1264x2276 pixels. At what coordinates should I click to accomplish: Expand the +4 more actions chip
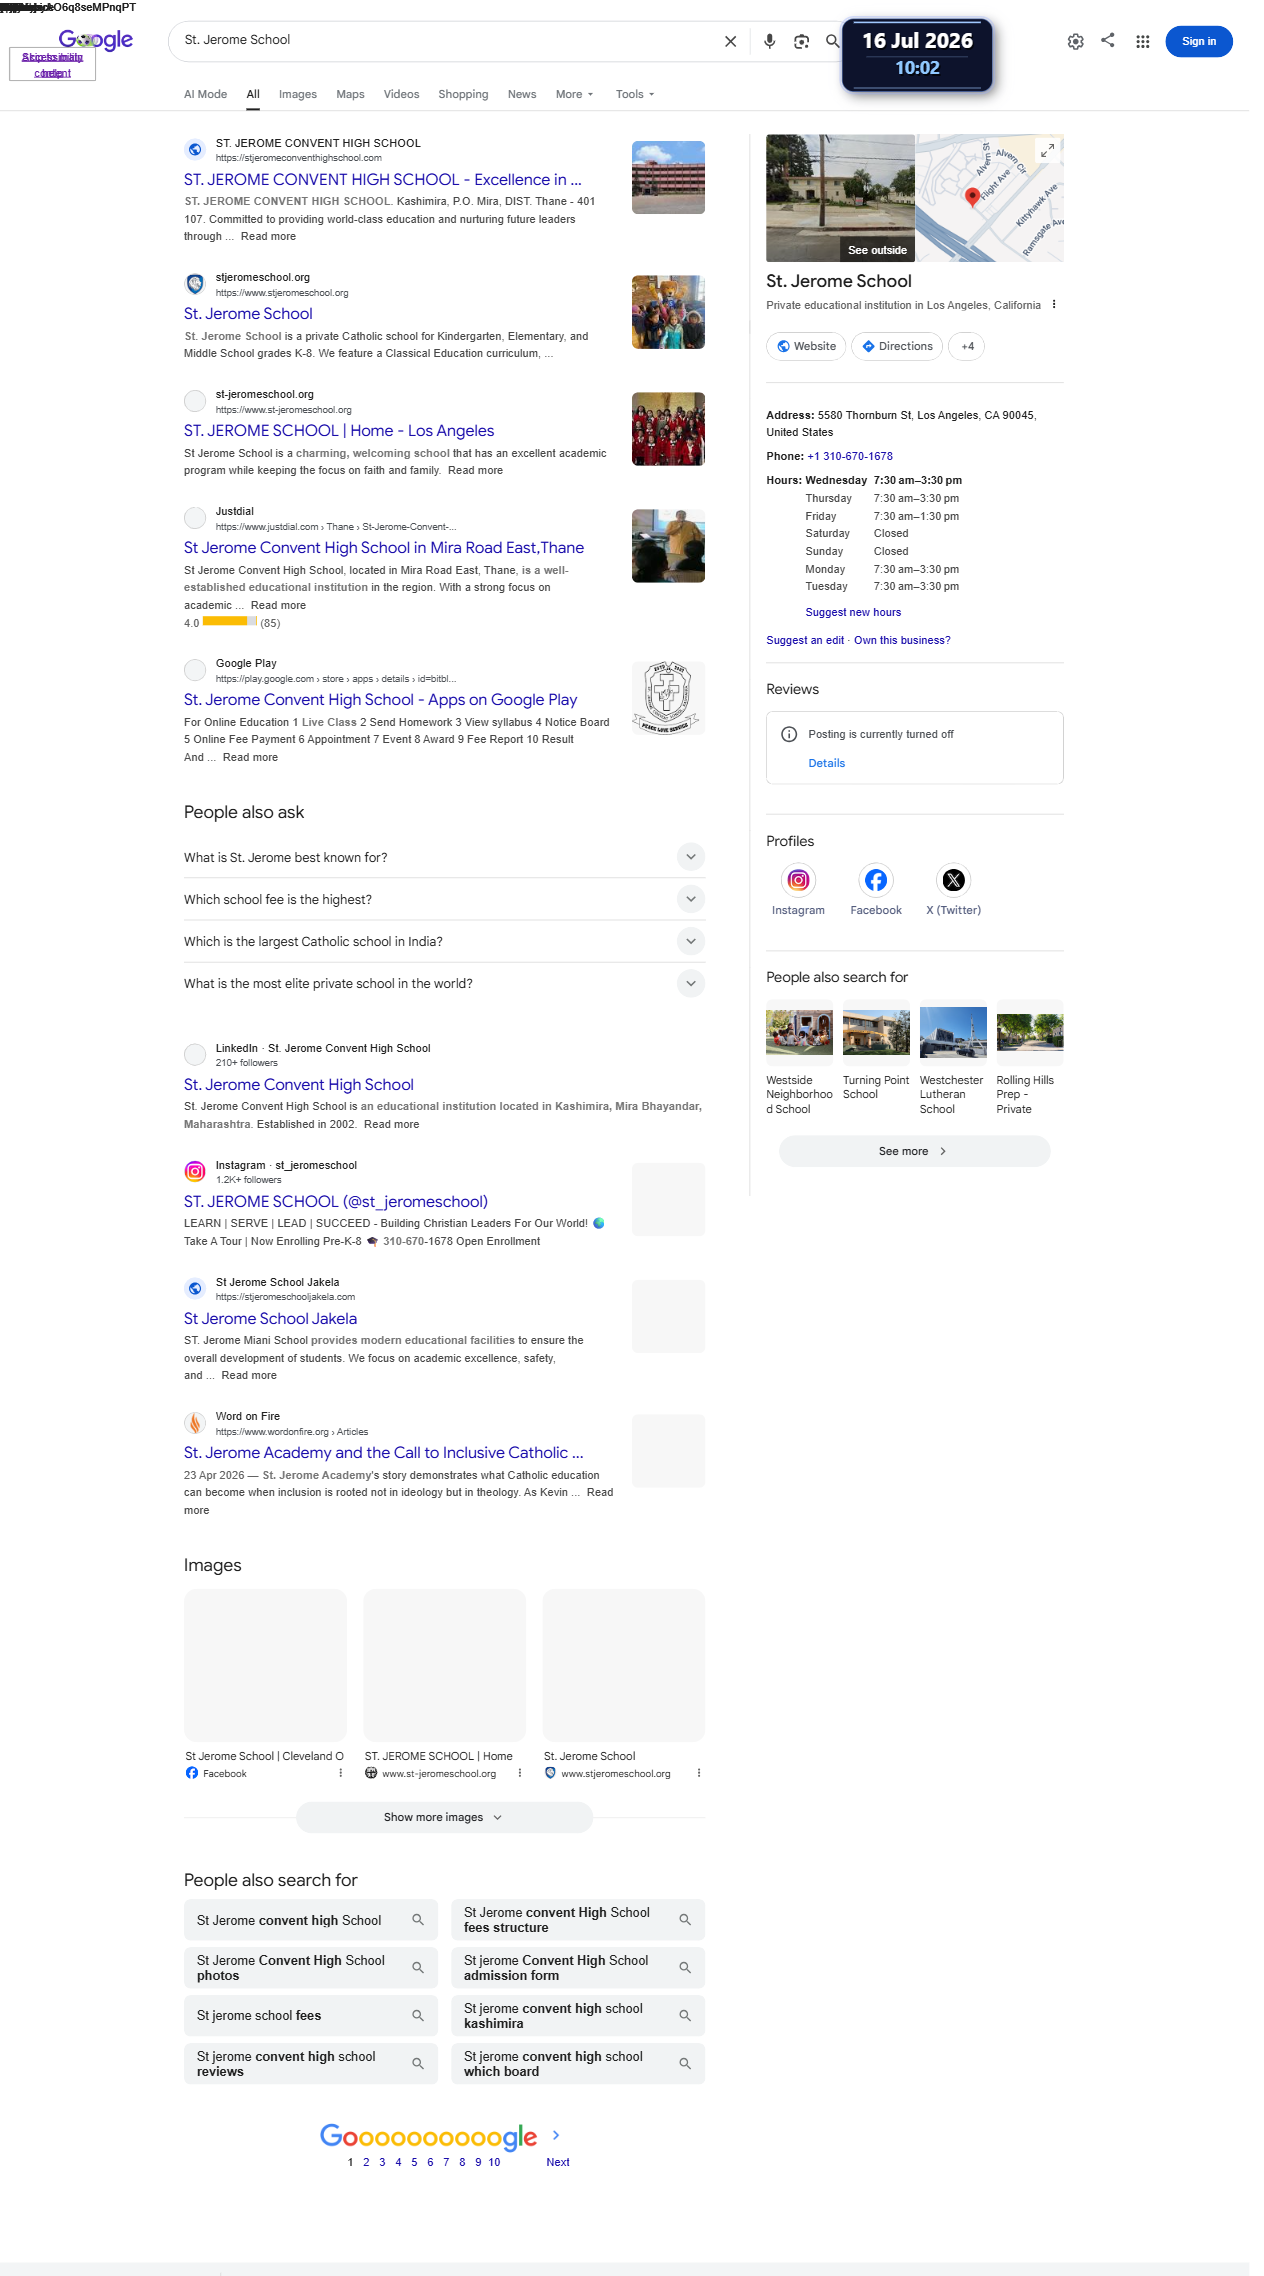(x=967, y=346)
